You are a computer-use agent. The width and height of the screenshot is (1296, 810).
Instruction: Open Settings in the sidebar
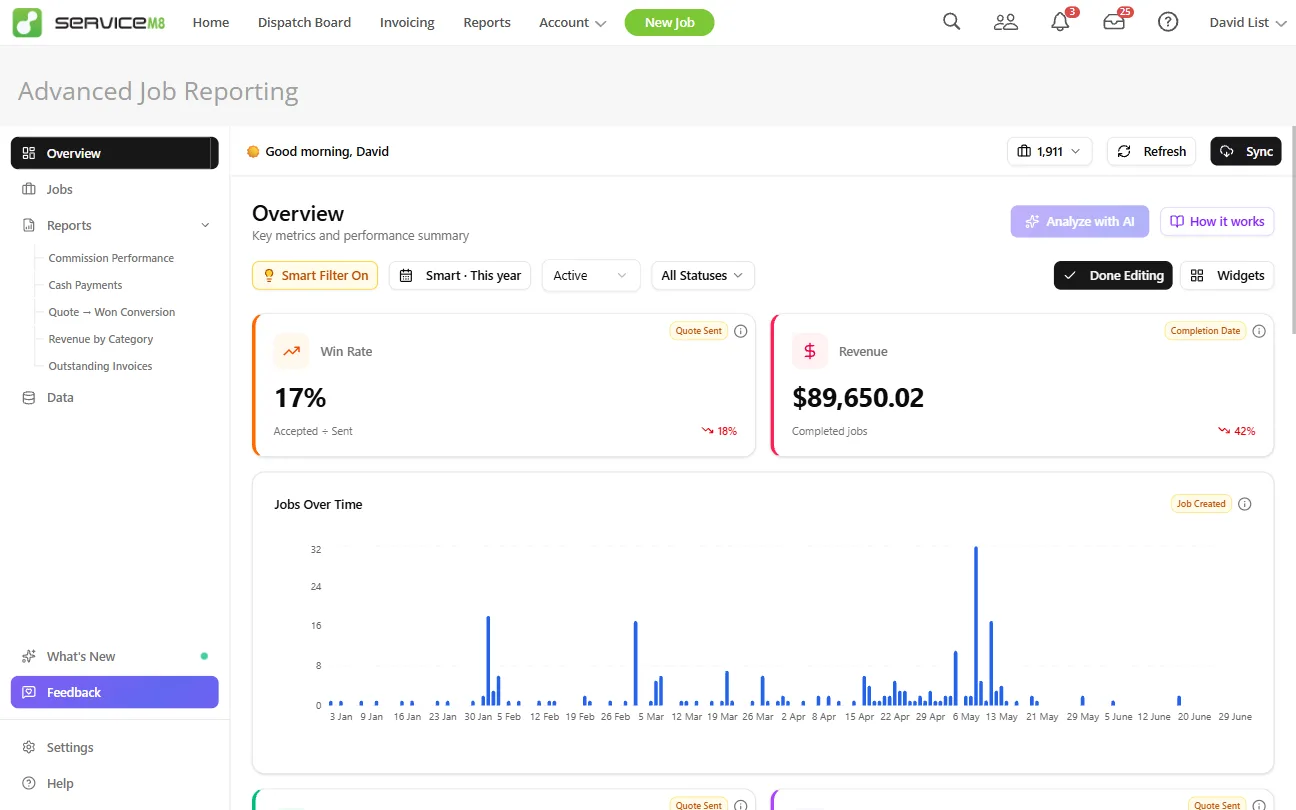[114, 747]
